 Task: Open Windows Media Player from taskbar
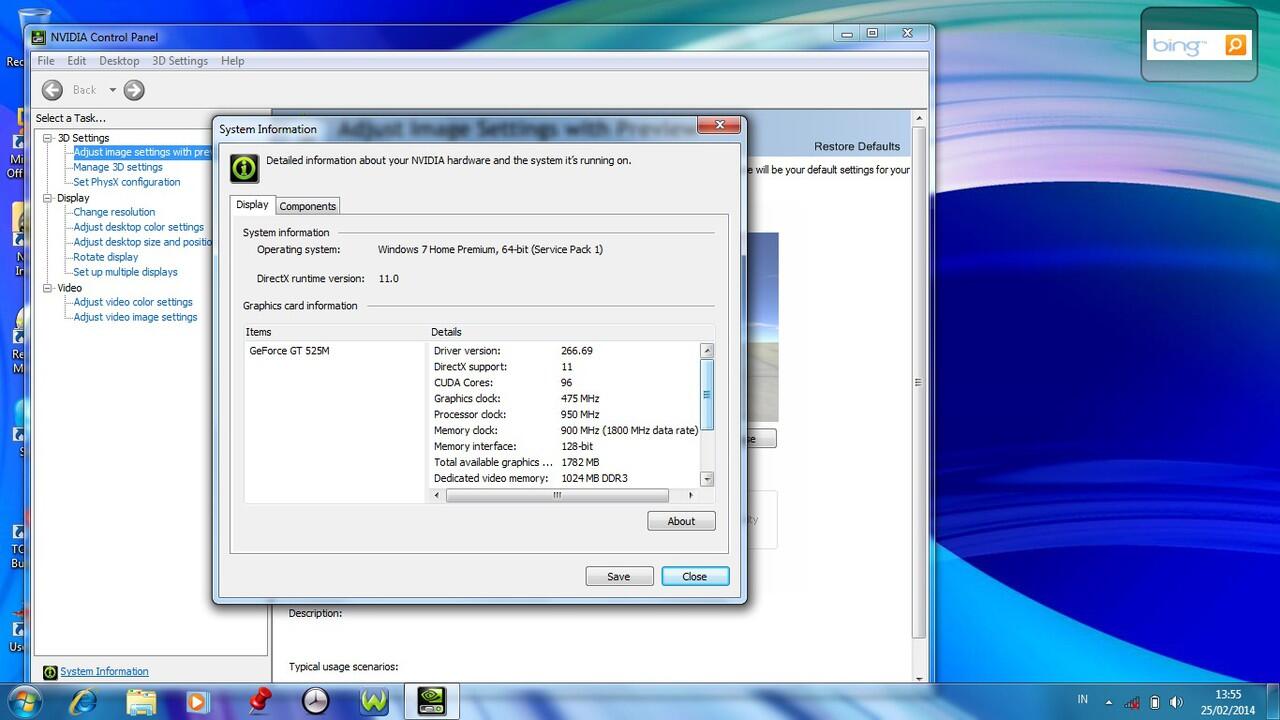click(198, 701)
